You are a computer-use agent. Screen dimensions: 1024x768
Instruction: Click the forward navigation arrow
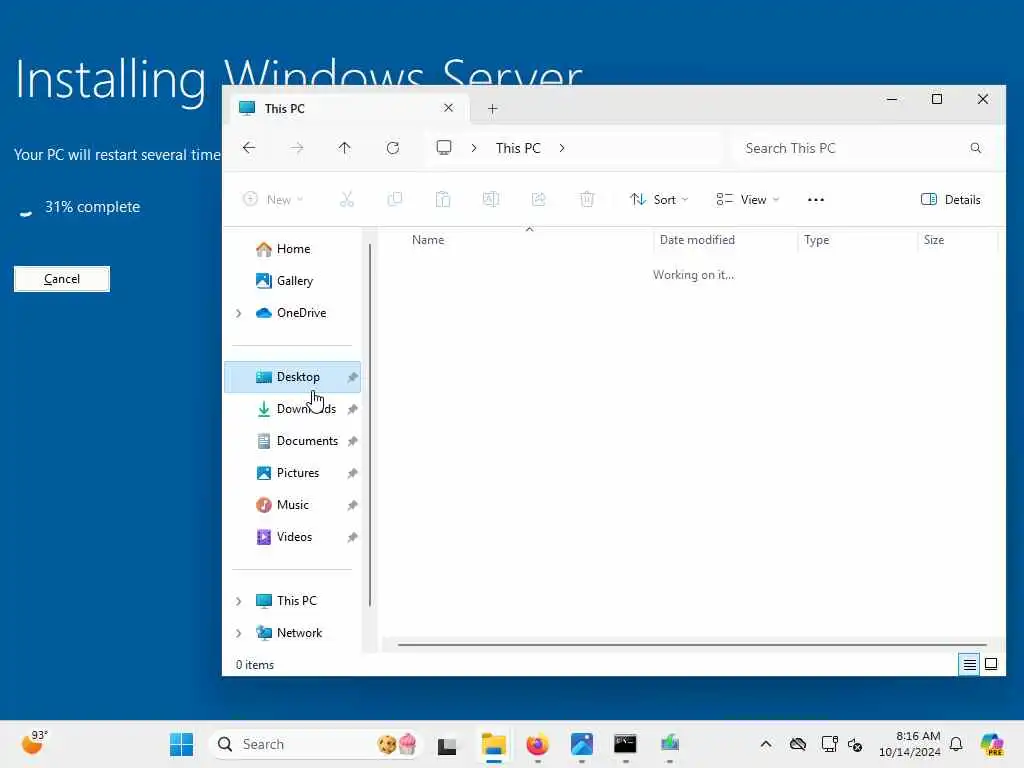click(x=297, y=148)
